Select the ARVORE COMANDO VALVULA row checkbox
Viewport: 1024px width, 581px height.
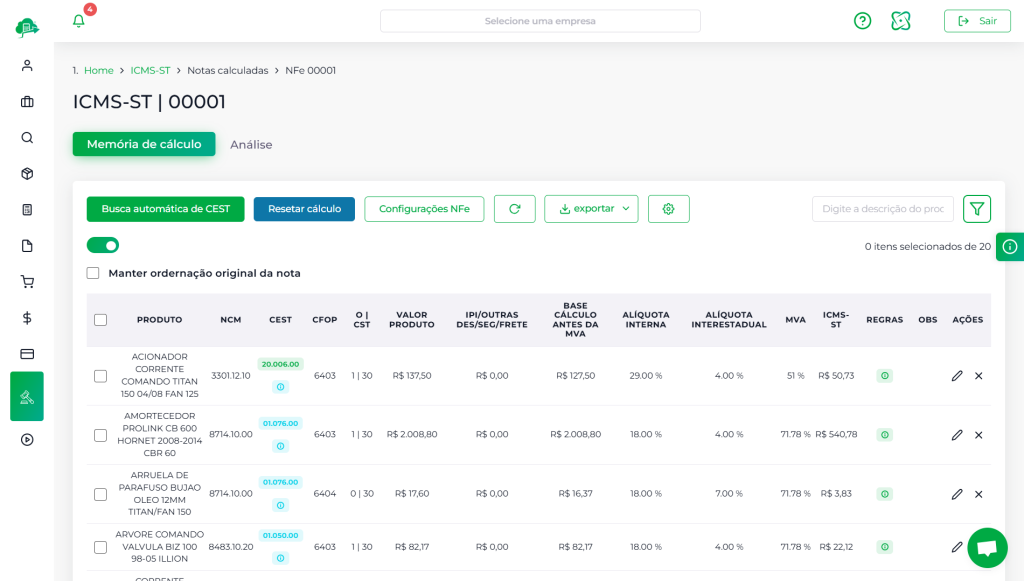[x=101, y=547]
